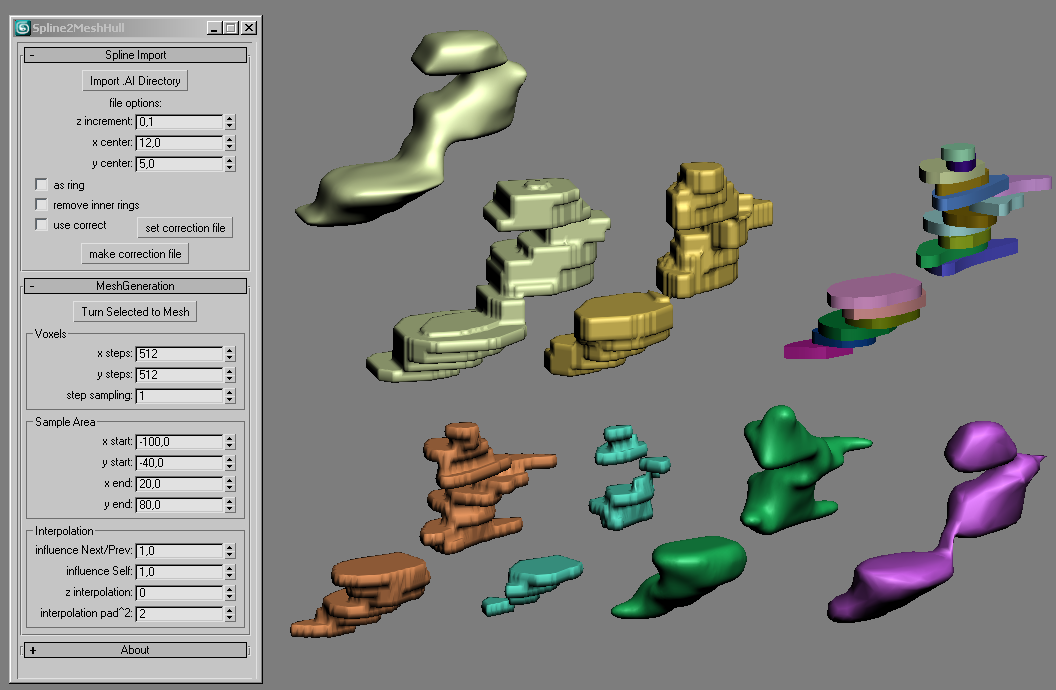Click the x center spinner arrows
Screen dimensions: 1056x690
(x=230, y=142)
